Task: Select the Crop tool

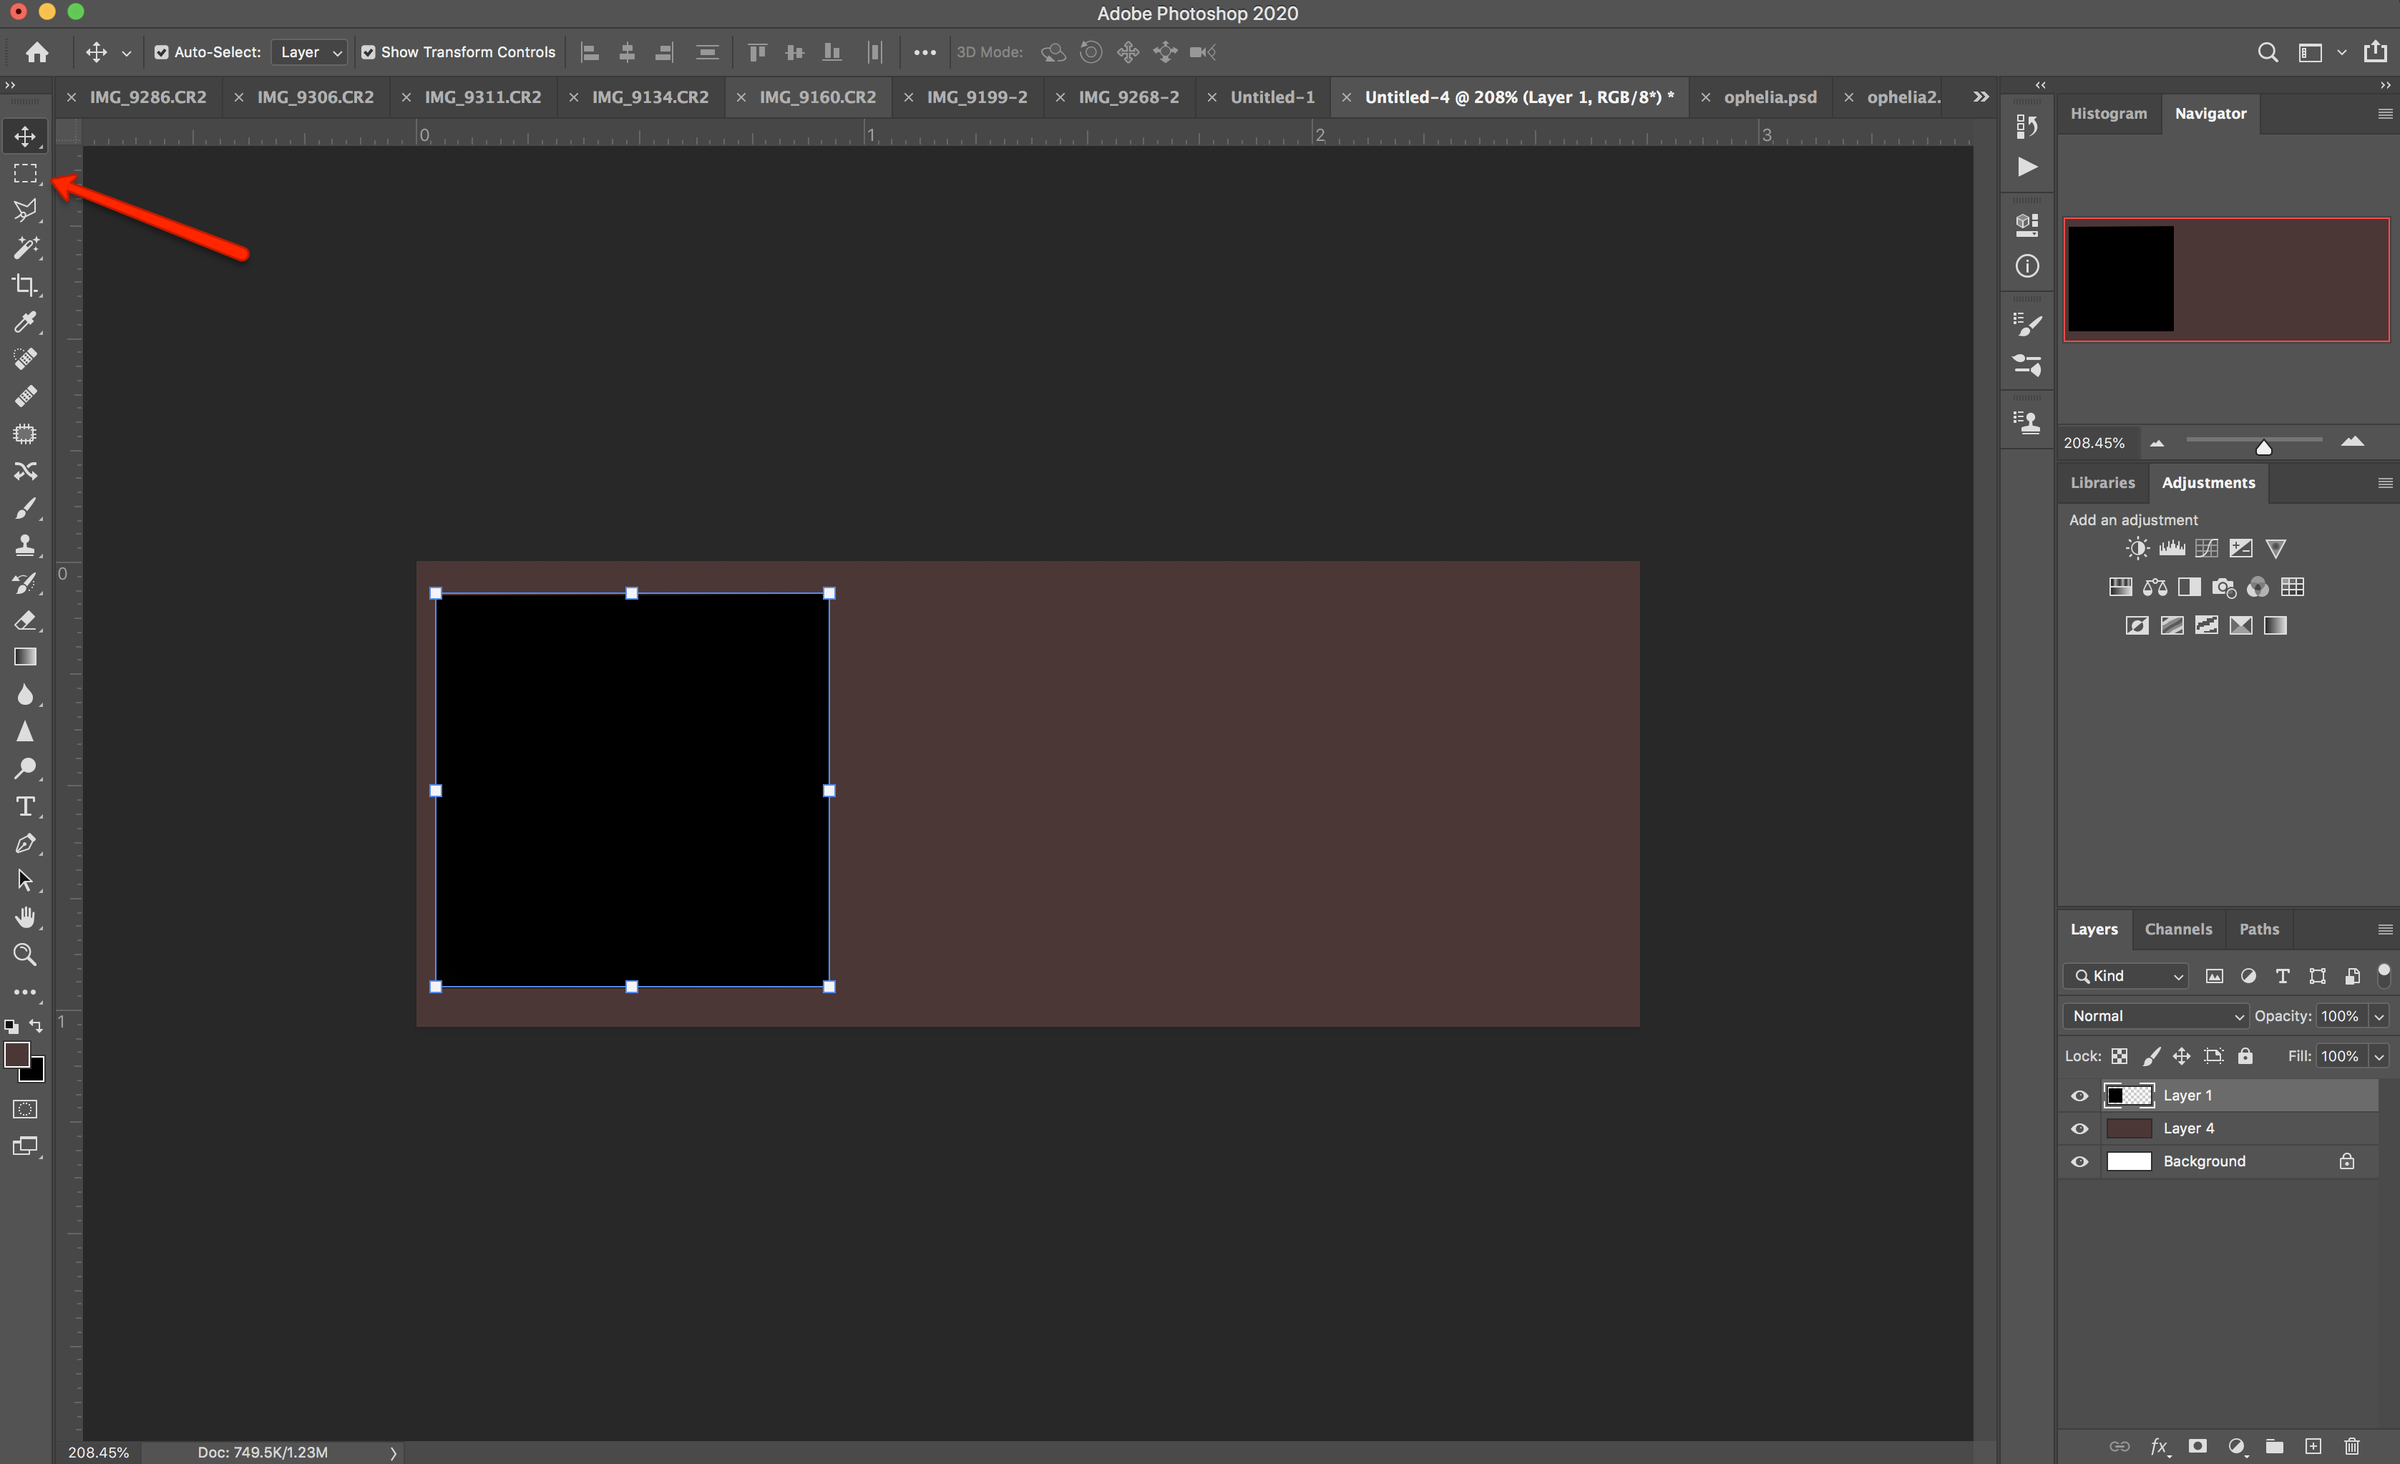Action: (25, 285)
